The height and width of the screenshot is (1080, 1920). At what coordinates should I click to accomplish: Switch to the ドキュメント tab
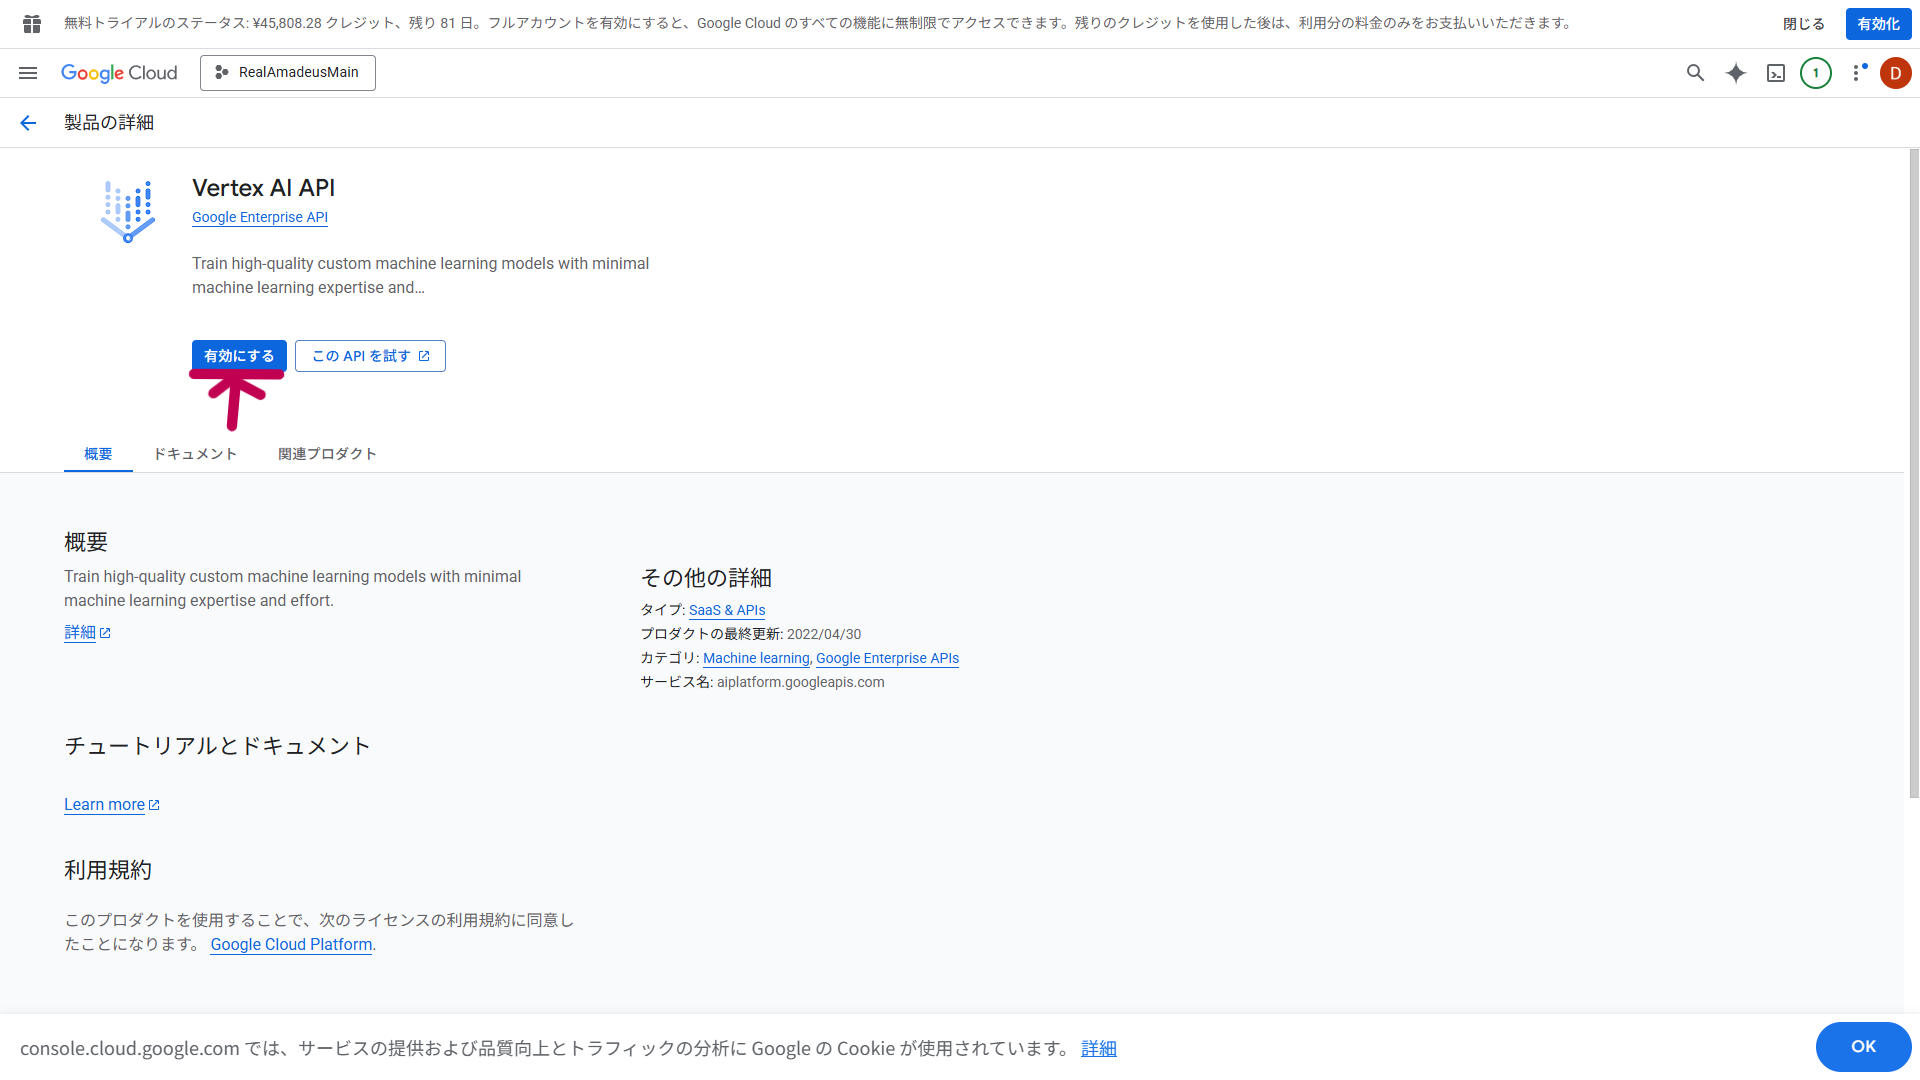[195, 454]
